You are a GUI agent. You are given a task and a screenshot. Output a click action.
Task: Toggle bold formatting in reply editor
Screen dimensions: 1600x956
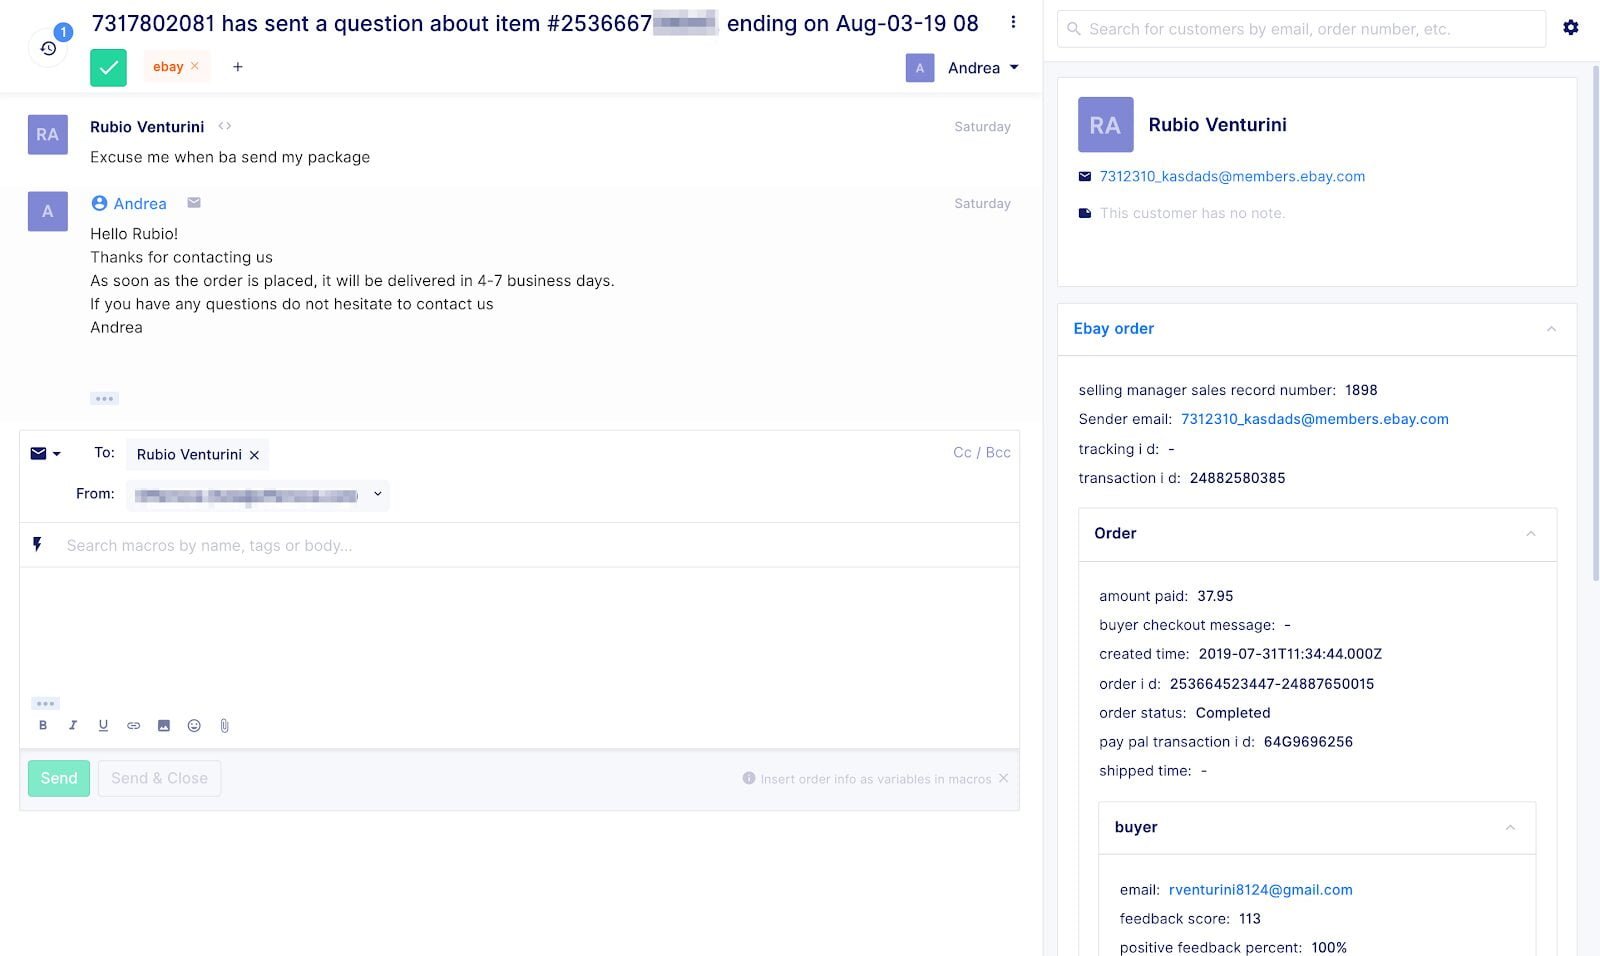43,726
